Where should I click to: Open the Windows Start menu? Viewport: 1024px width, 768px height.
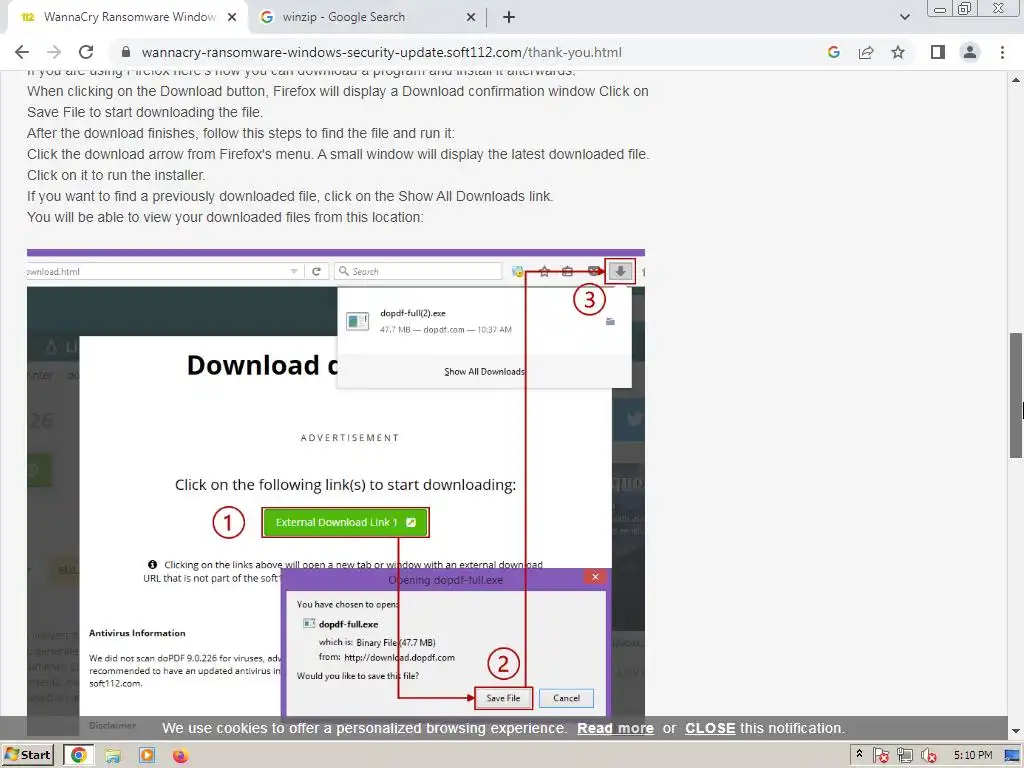click(x=28, y=755)
